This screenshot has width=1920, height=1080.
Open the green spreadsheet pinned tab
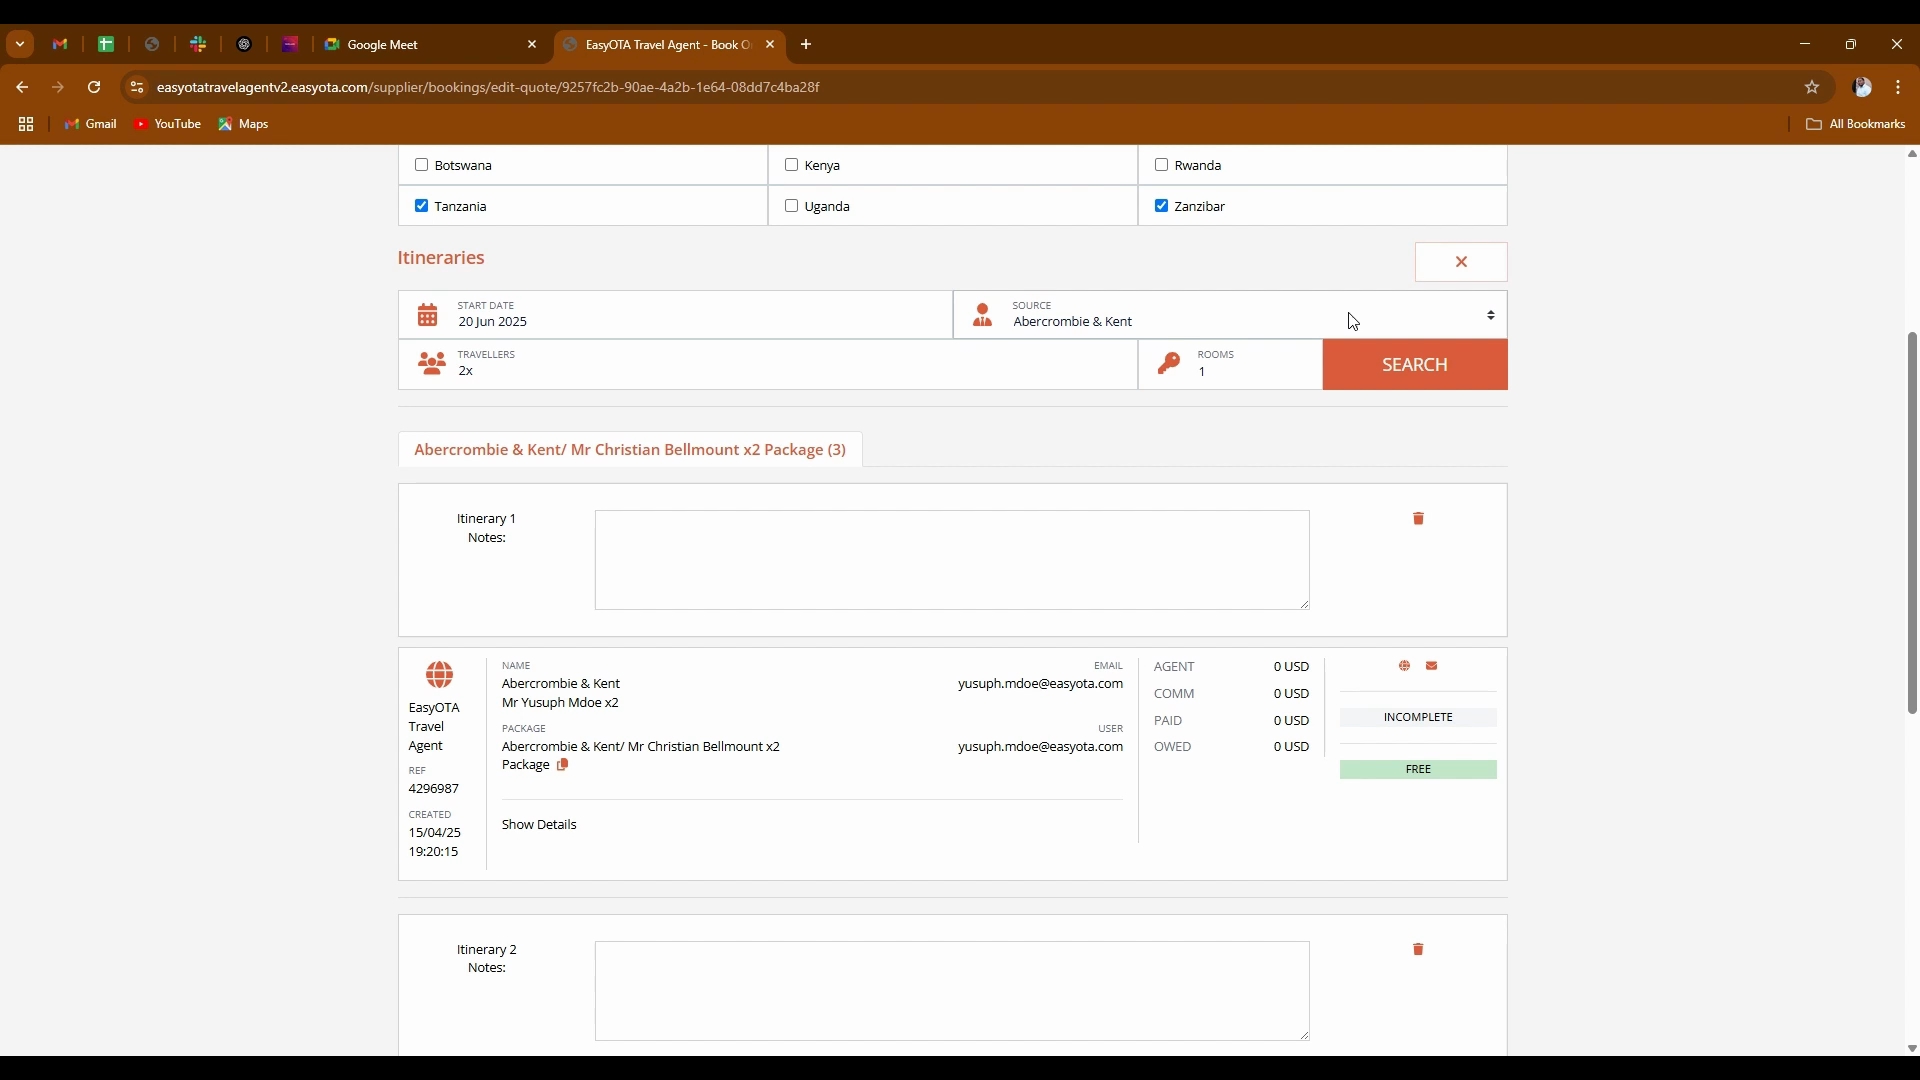pos(106,44)
